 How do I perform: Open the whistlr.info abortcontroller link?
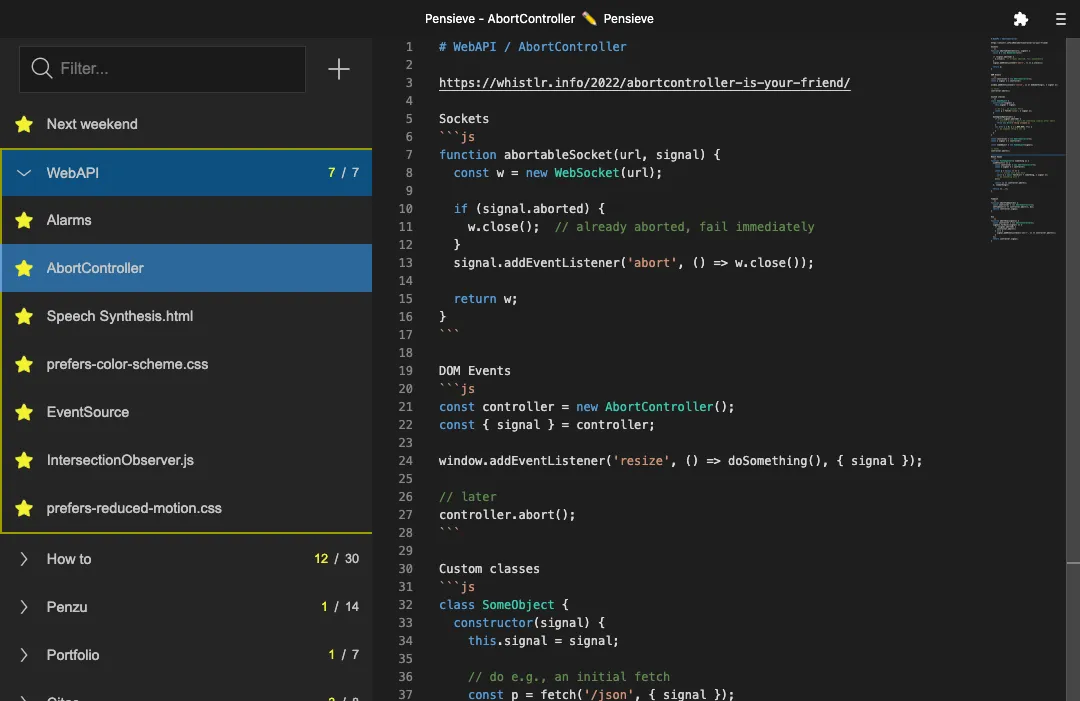644,83
